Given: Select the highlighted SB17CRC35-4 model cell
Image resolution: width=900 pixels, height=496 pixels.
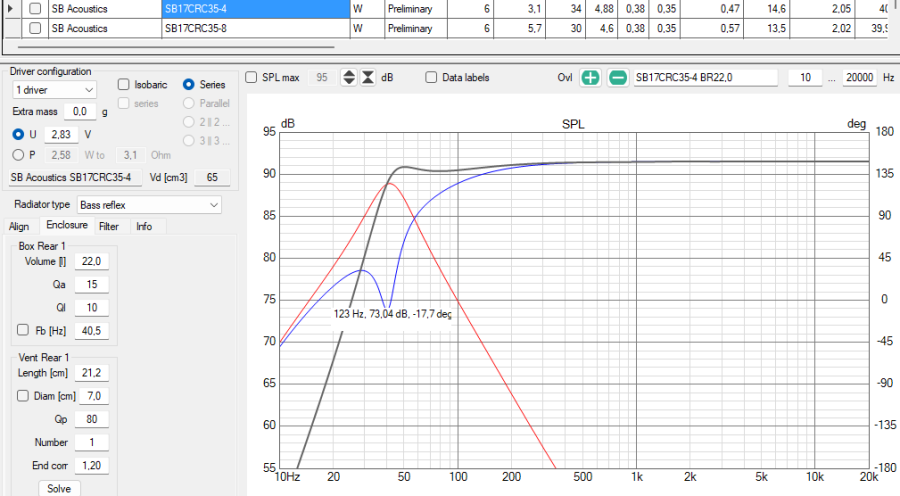Looking at the screenshot, I should tap(255, 9).
